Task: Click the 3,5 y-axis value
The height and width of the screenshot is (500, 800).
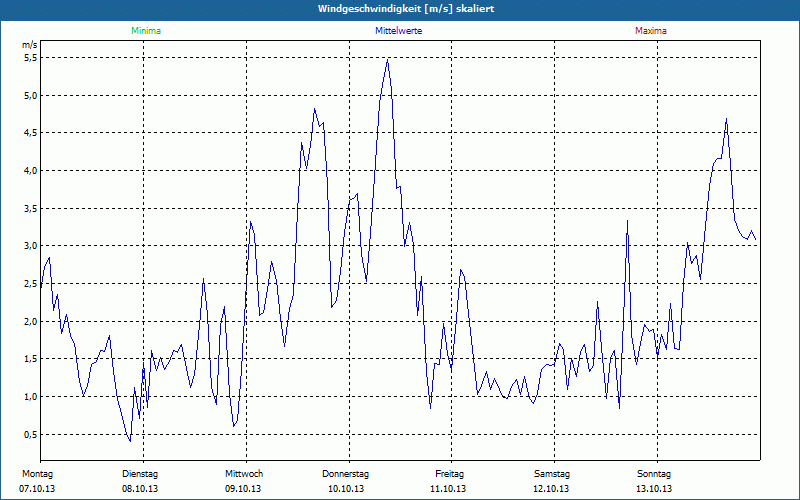Action: click(31, 208)
